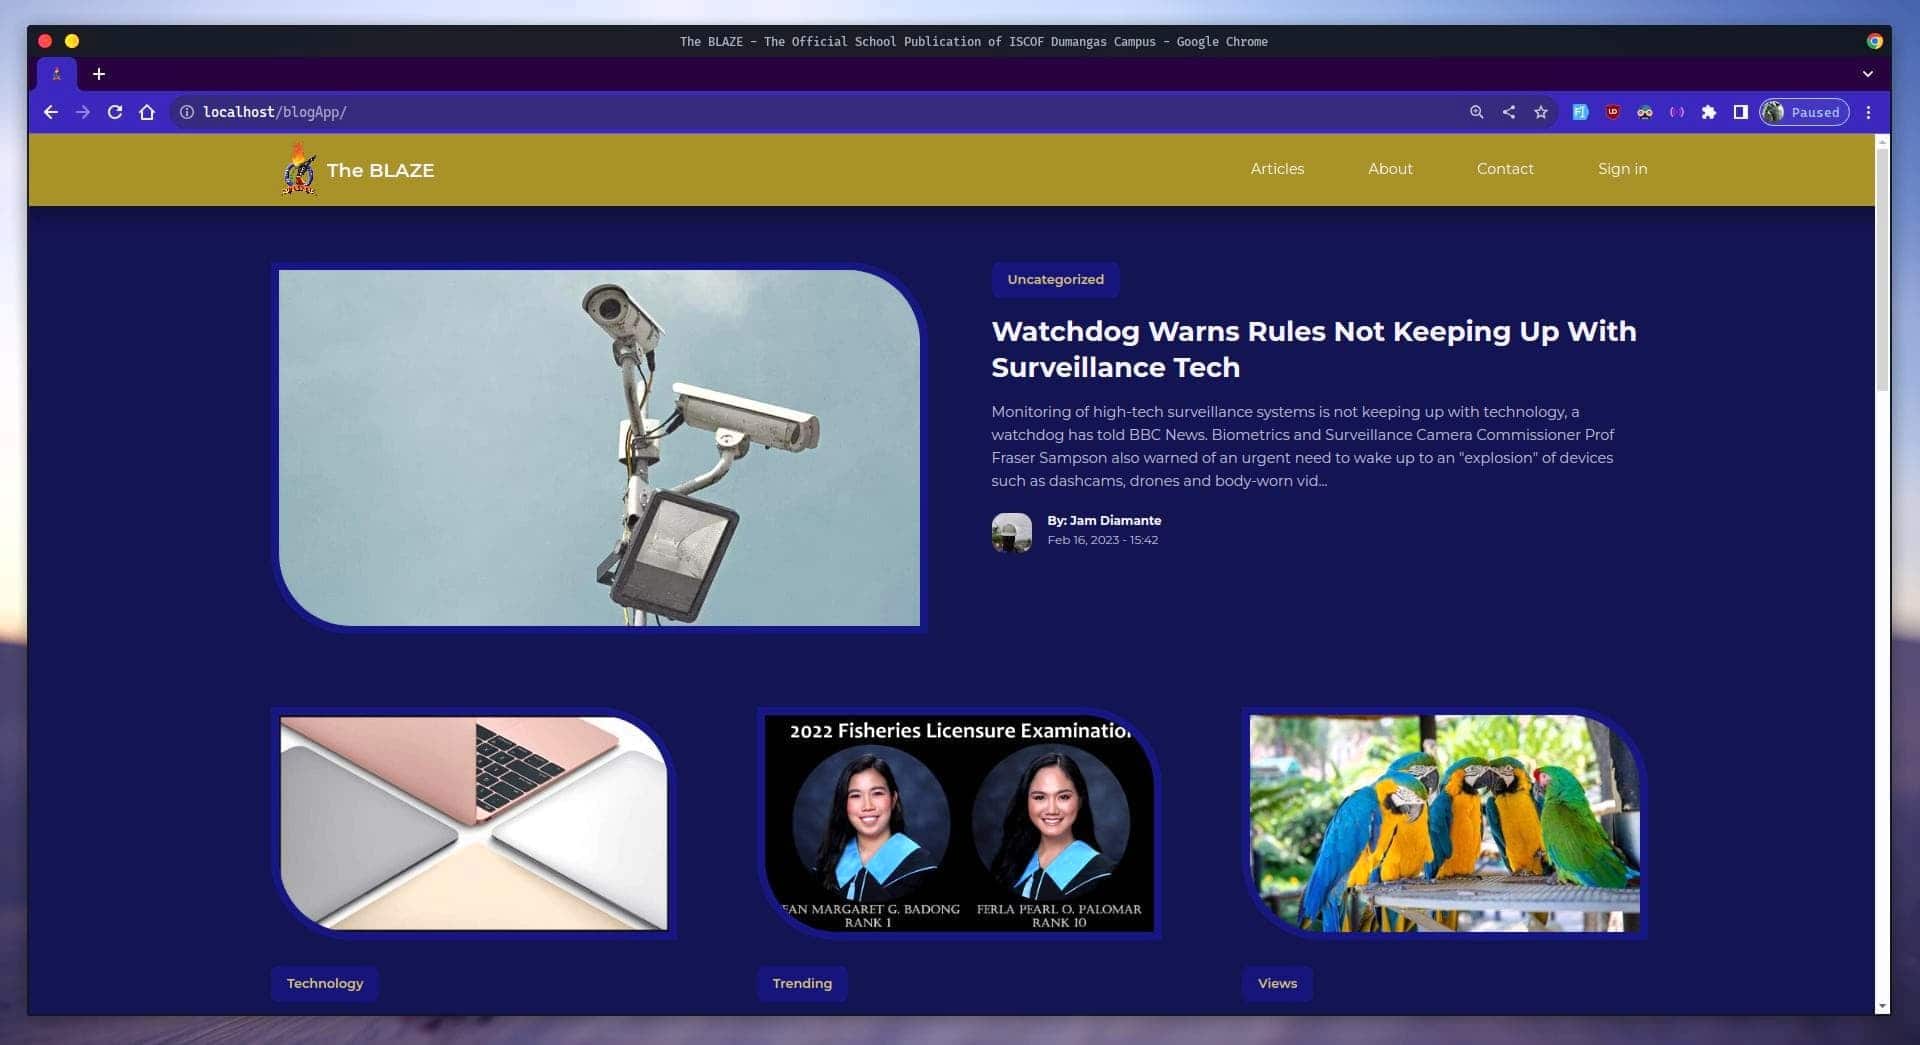The height and width of the screenshot is (1045, 1920).
Task: Bookmark this page with the star icon
Action: (1541, 112)
